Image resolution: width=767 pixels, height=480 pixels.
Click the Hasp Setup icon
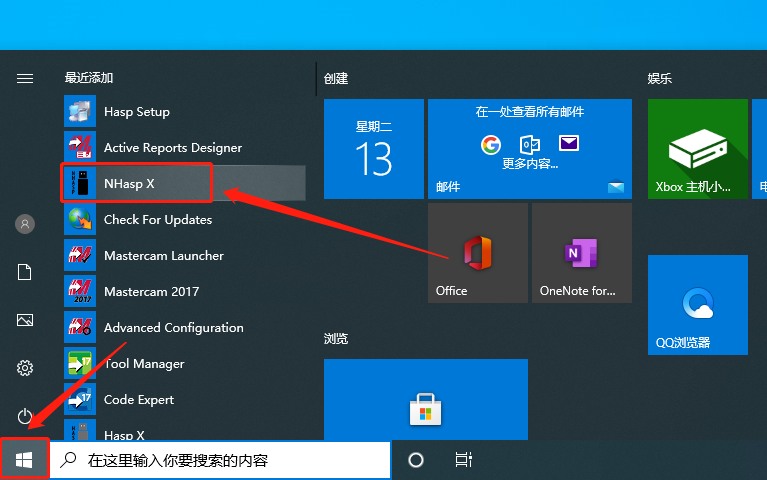(x=80, y=112)
